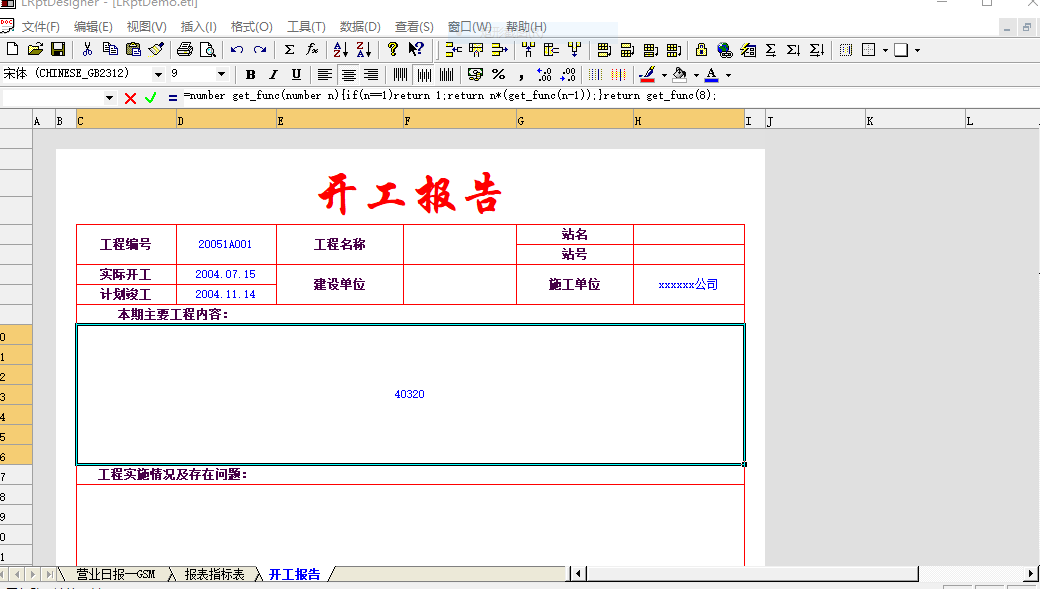
Task: Open the 插入(I) menu
Action: click(x=198, y=27)
